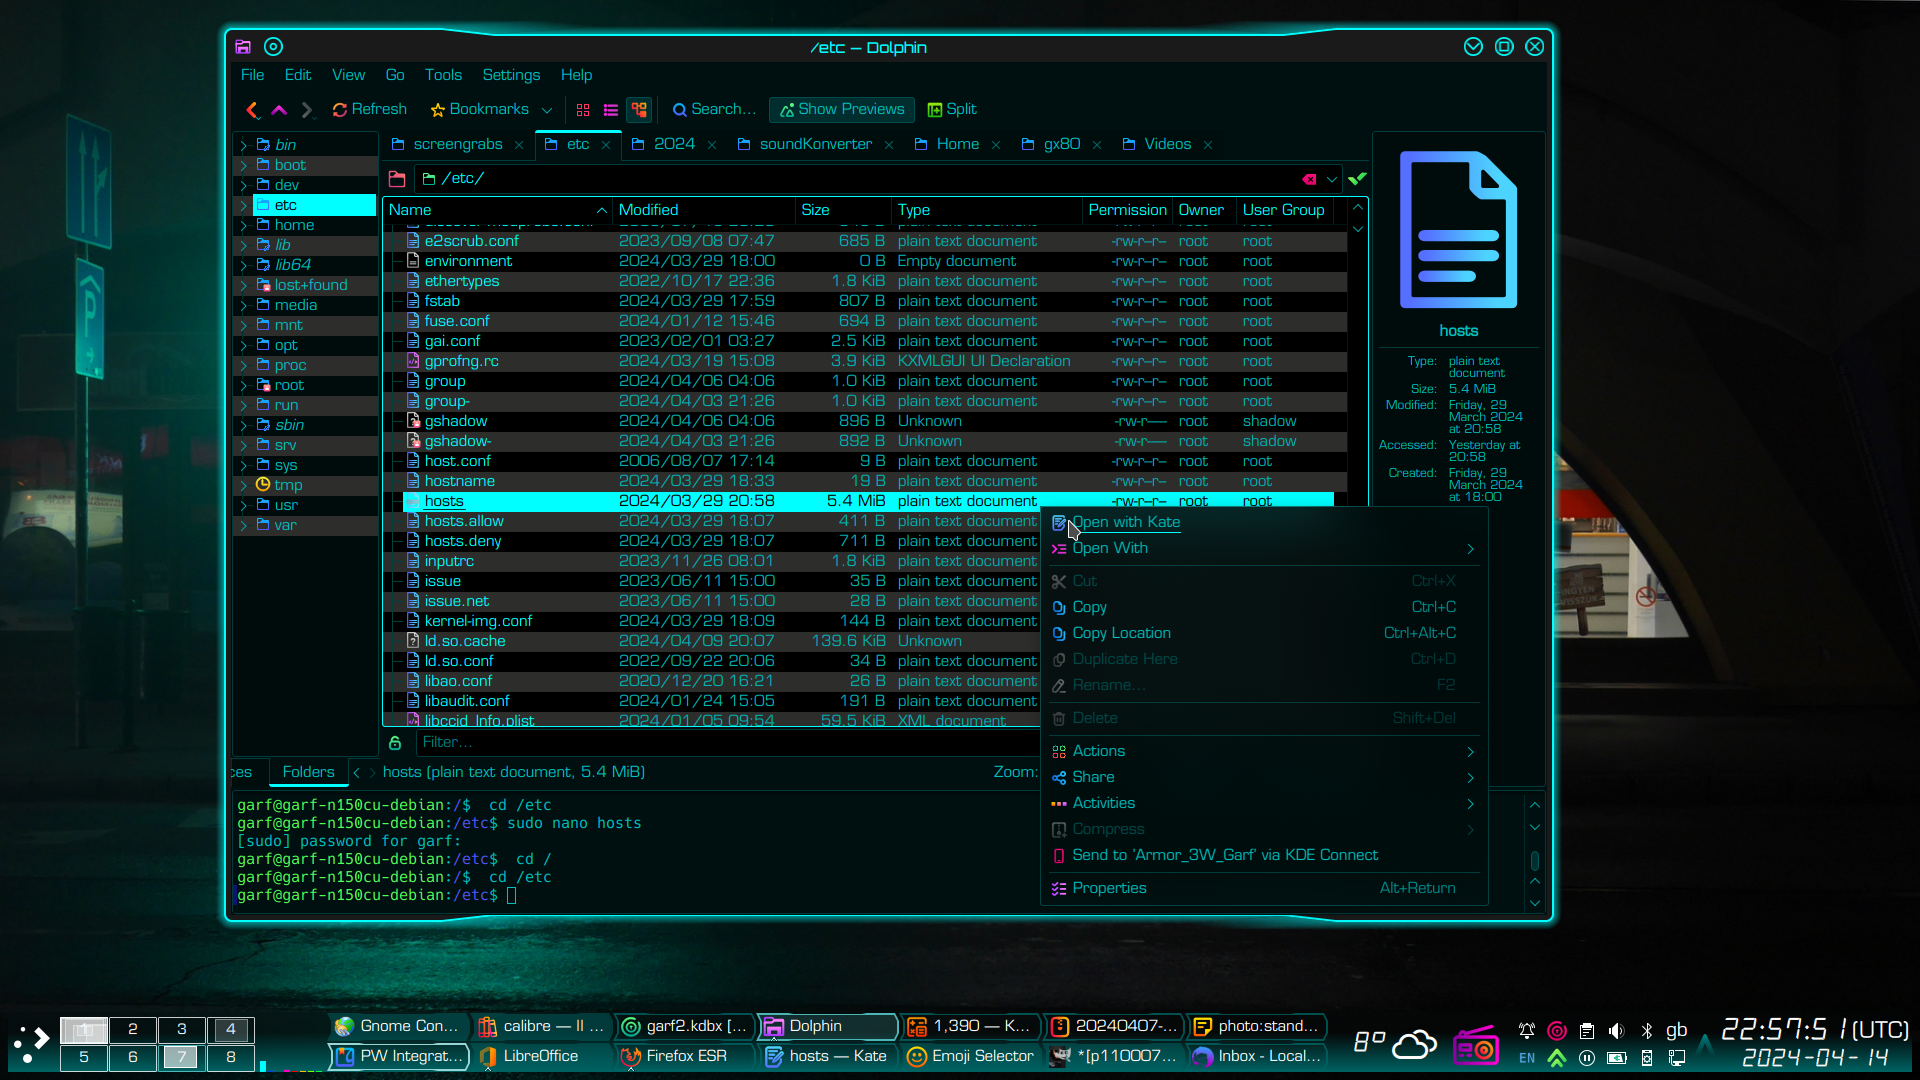Switch to Icons view mode
Viewport: 1920px width, 1080px height.
click(x=583, y=110)
